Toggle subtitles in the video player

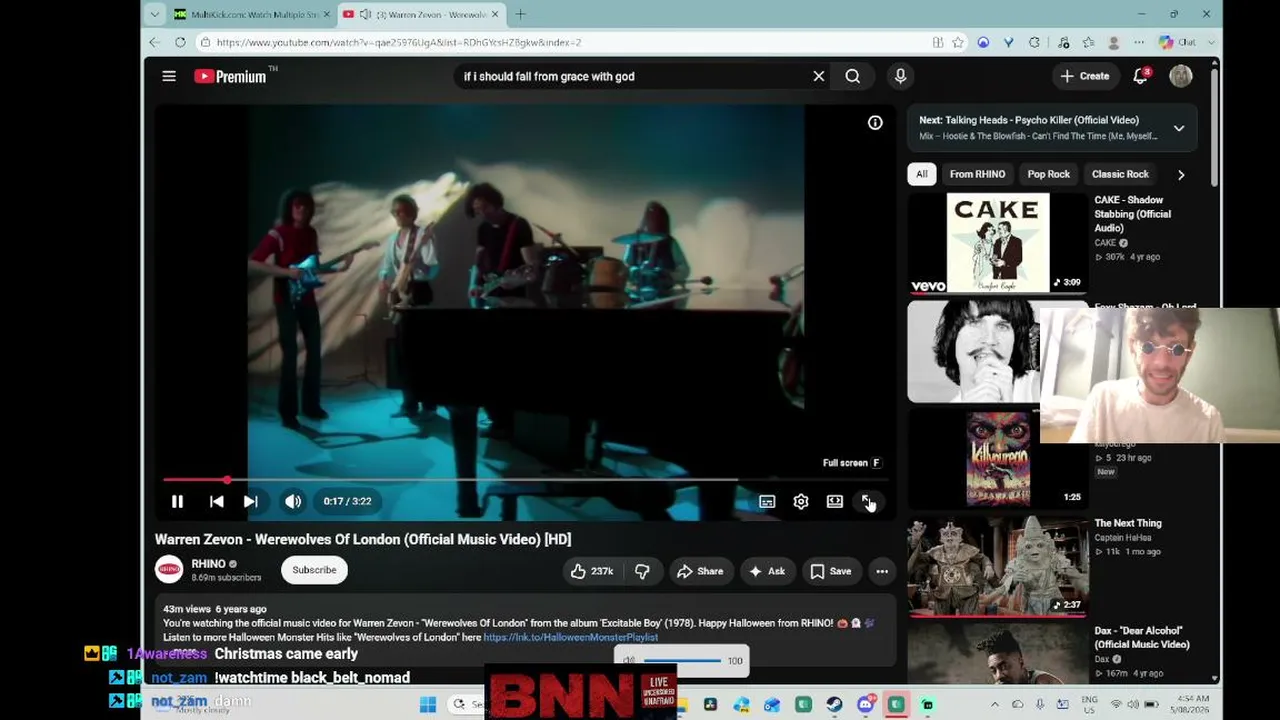click(767, 501)
